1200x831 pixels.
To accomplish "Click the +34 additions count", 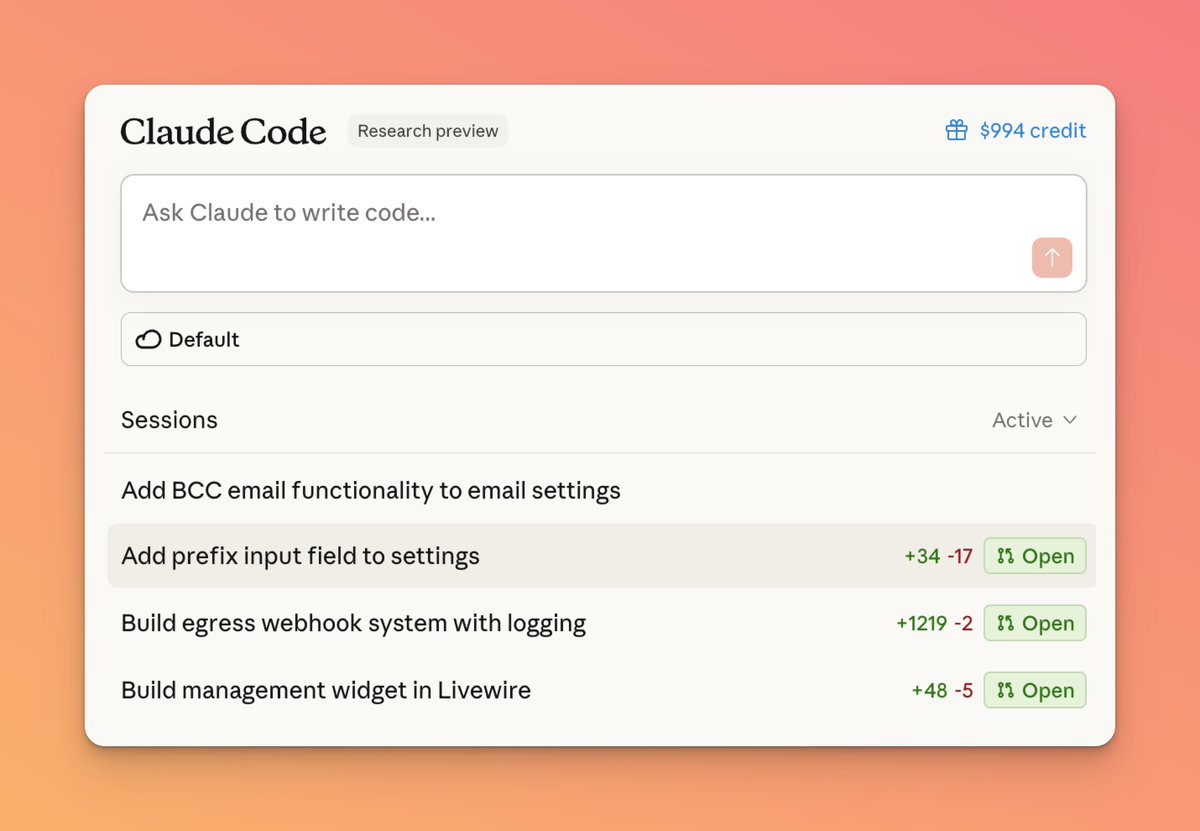I will click(922, 556).
